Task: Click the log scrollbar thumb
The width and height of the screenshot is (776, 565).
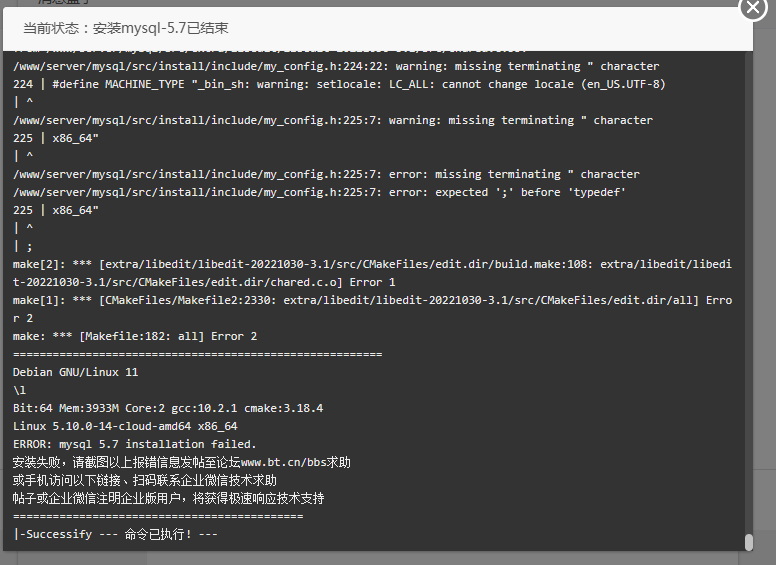Action: tap(749, 542)
